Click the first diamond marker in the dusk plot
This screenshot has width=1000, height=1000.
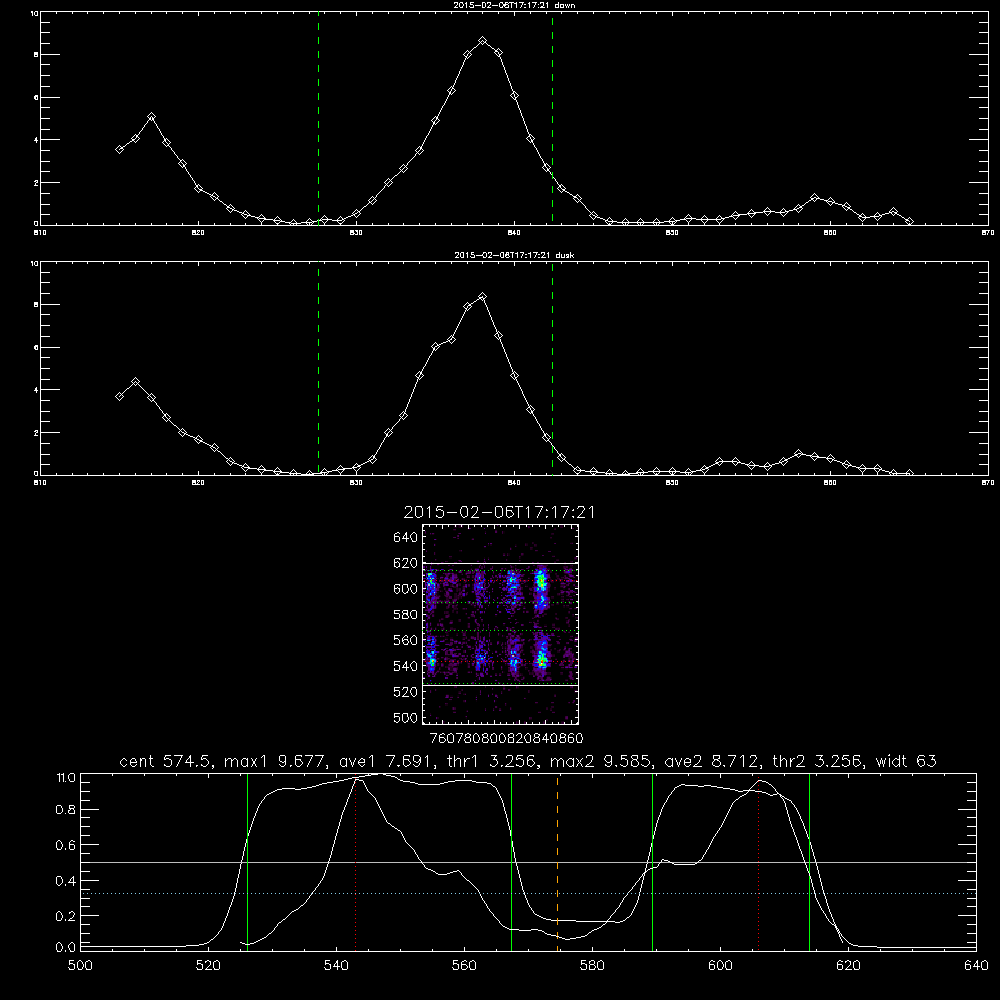(119, 397)
